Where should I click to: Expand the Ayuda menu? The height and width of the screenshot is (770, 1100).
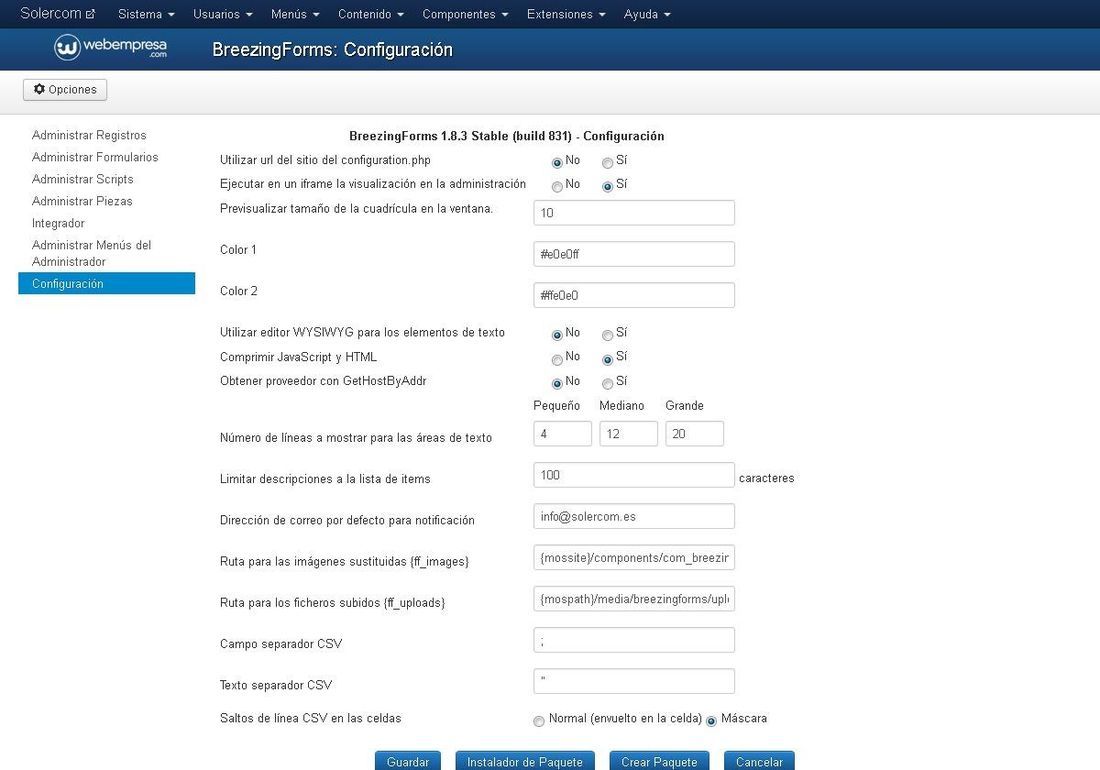pos(647,14)
